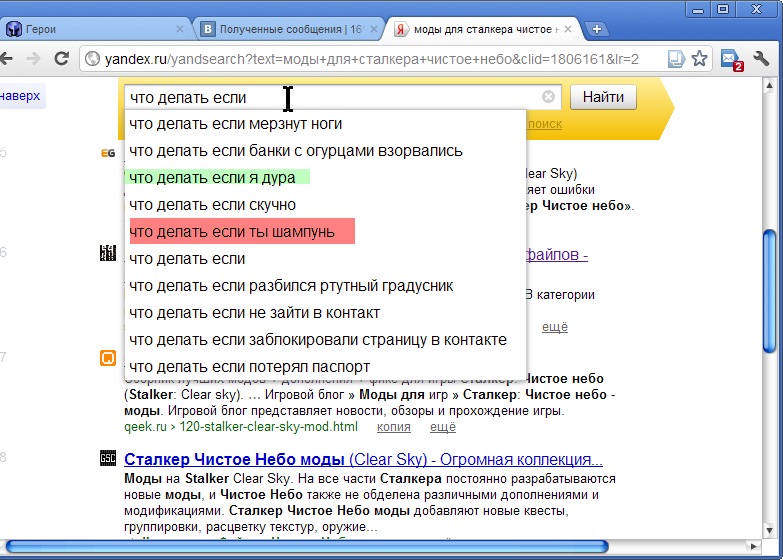Open the копия link under qeek.ru result
This screenshot has height=560, width=783.
pyautogui.click(x=393, y=427)
